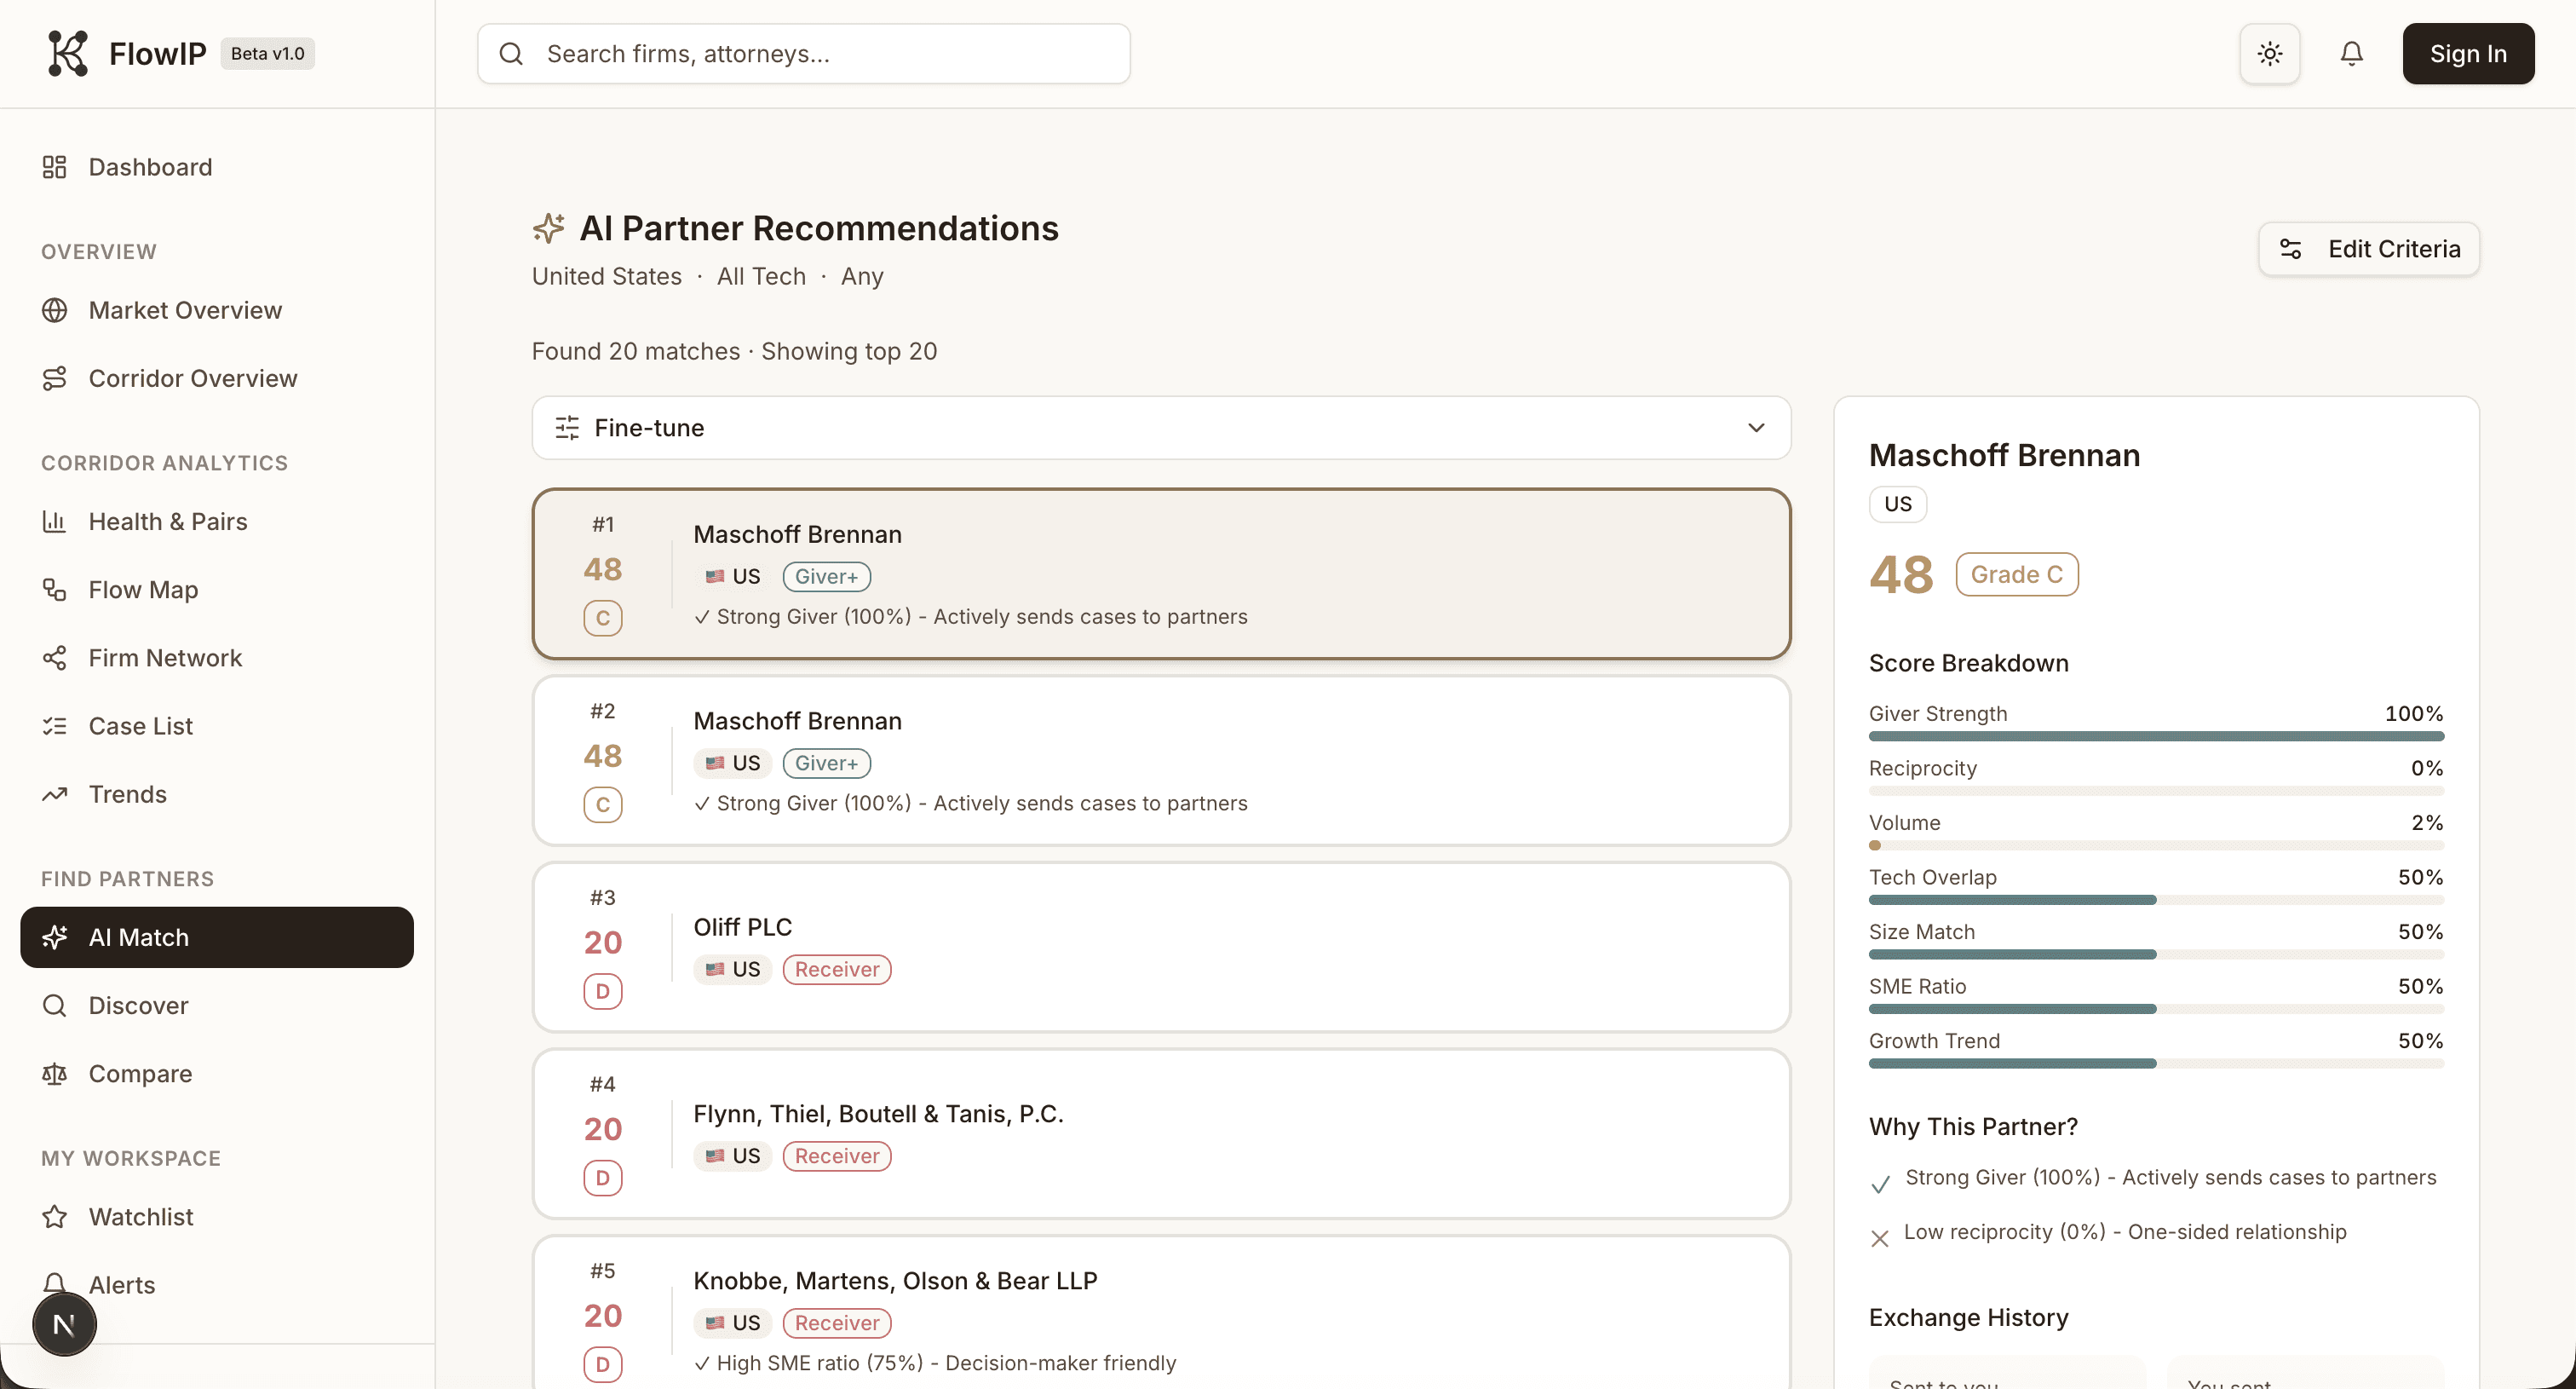Screen dimensions: 2576x1389
Task: Open the notifications bell icon
Action: [x=2351, y=53]
